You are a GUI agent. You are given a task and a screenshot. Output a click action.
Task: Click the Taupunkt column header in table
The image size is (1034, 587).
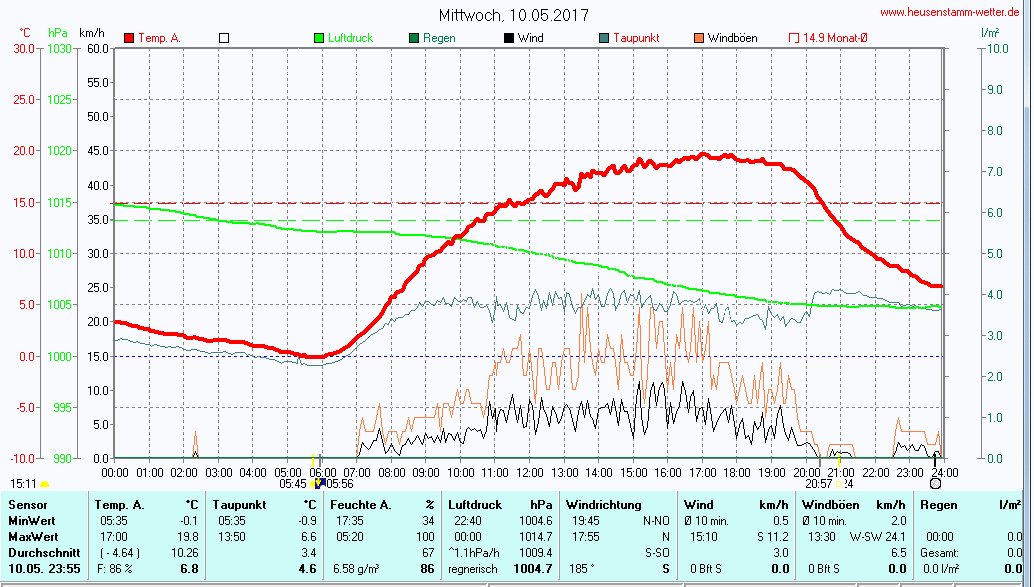(239, 505)
